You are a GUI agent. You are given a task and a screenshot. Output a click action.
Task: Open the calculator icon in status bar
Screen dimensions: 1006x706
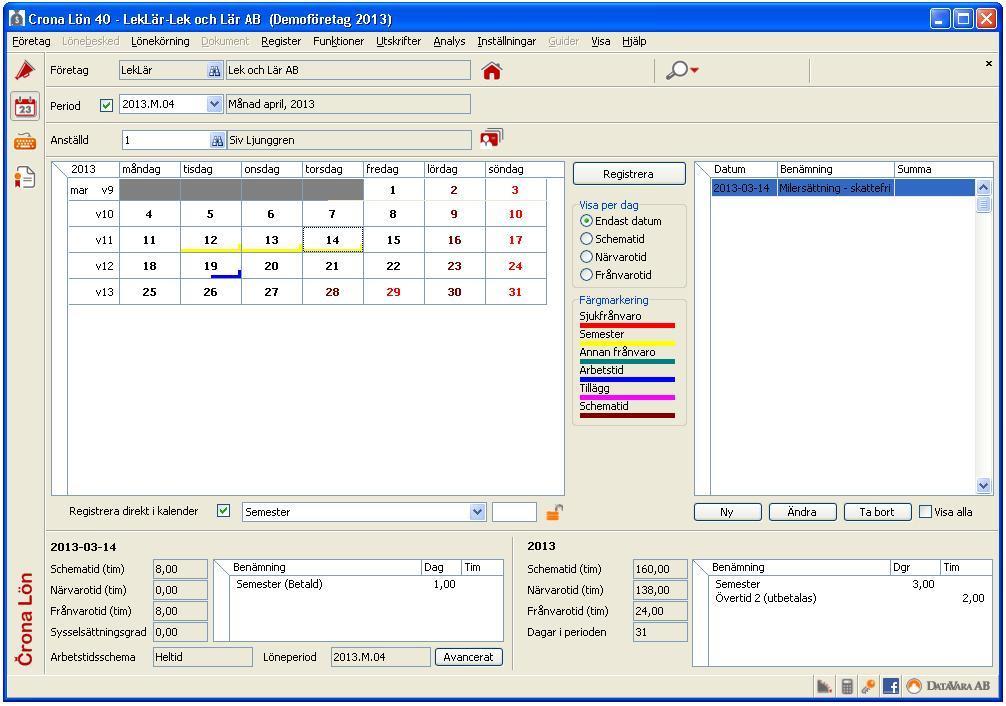pos(847,686)
